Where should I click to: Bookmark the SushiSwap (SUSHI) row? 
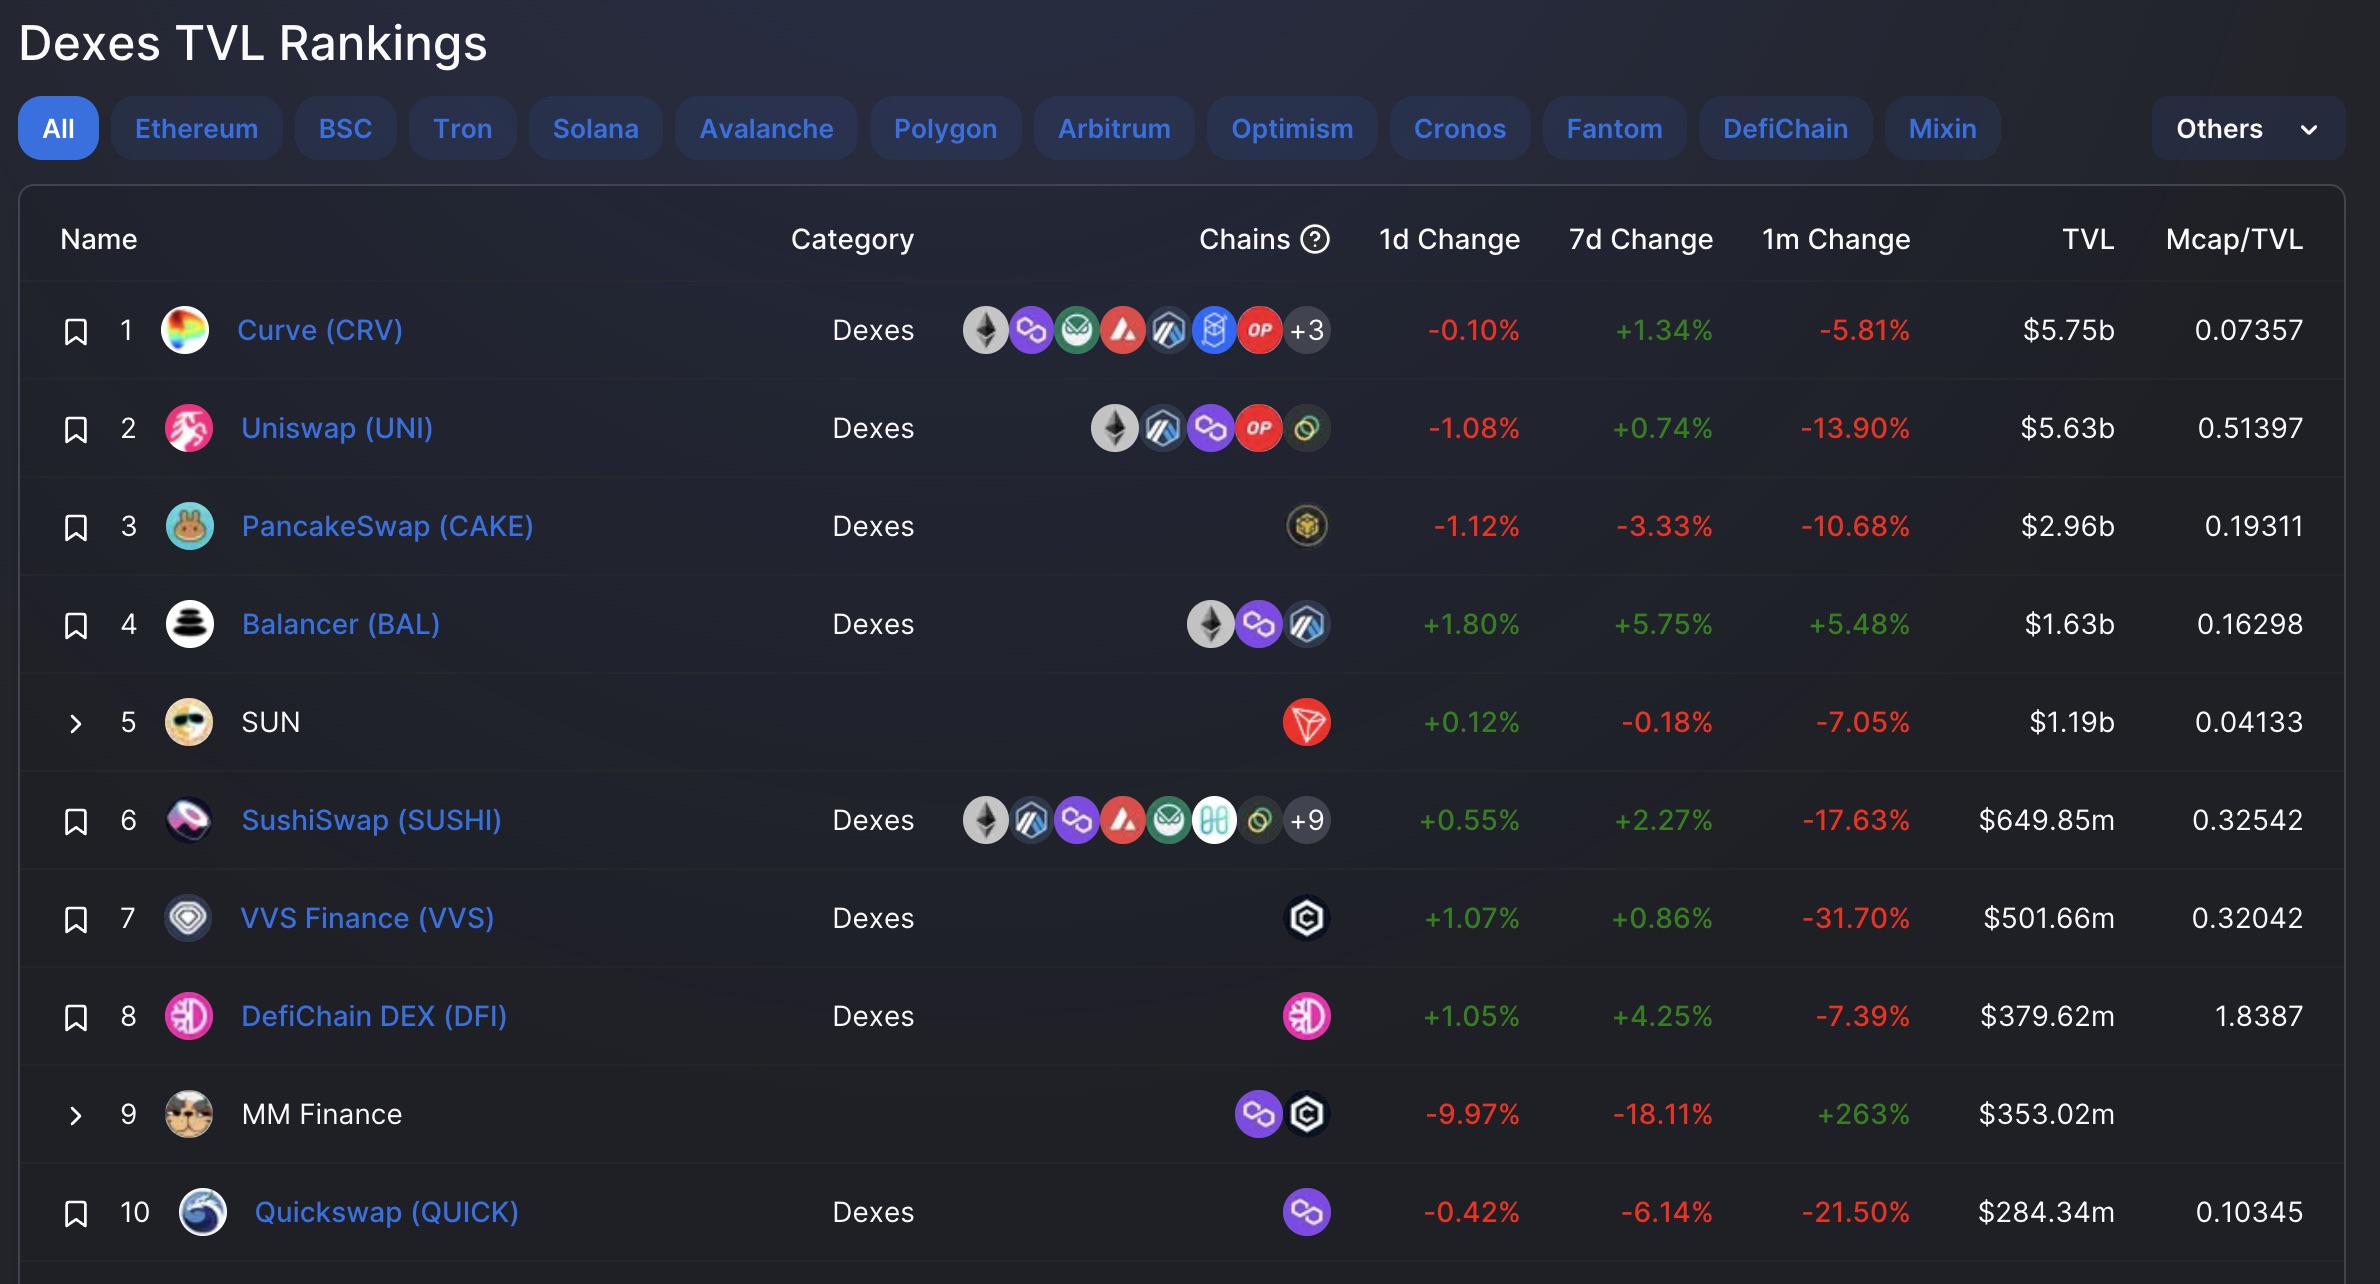click(76, 822)
